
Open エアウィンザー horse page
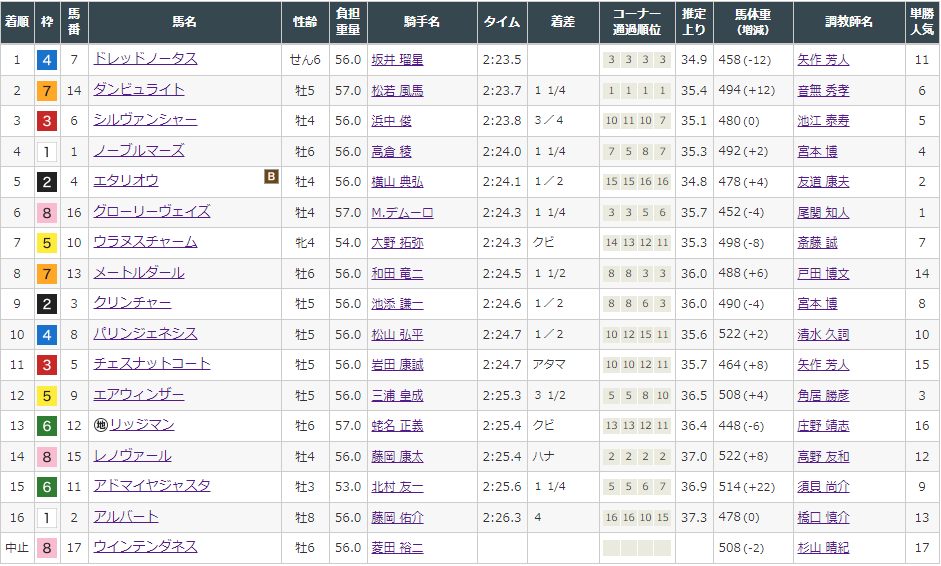[x=139, y=395]
